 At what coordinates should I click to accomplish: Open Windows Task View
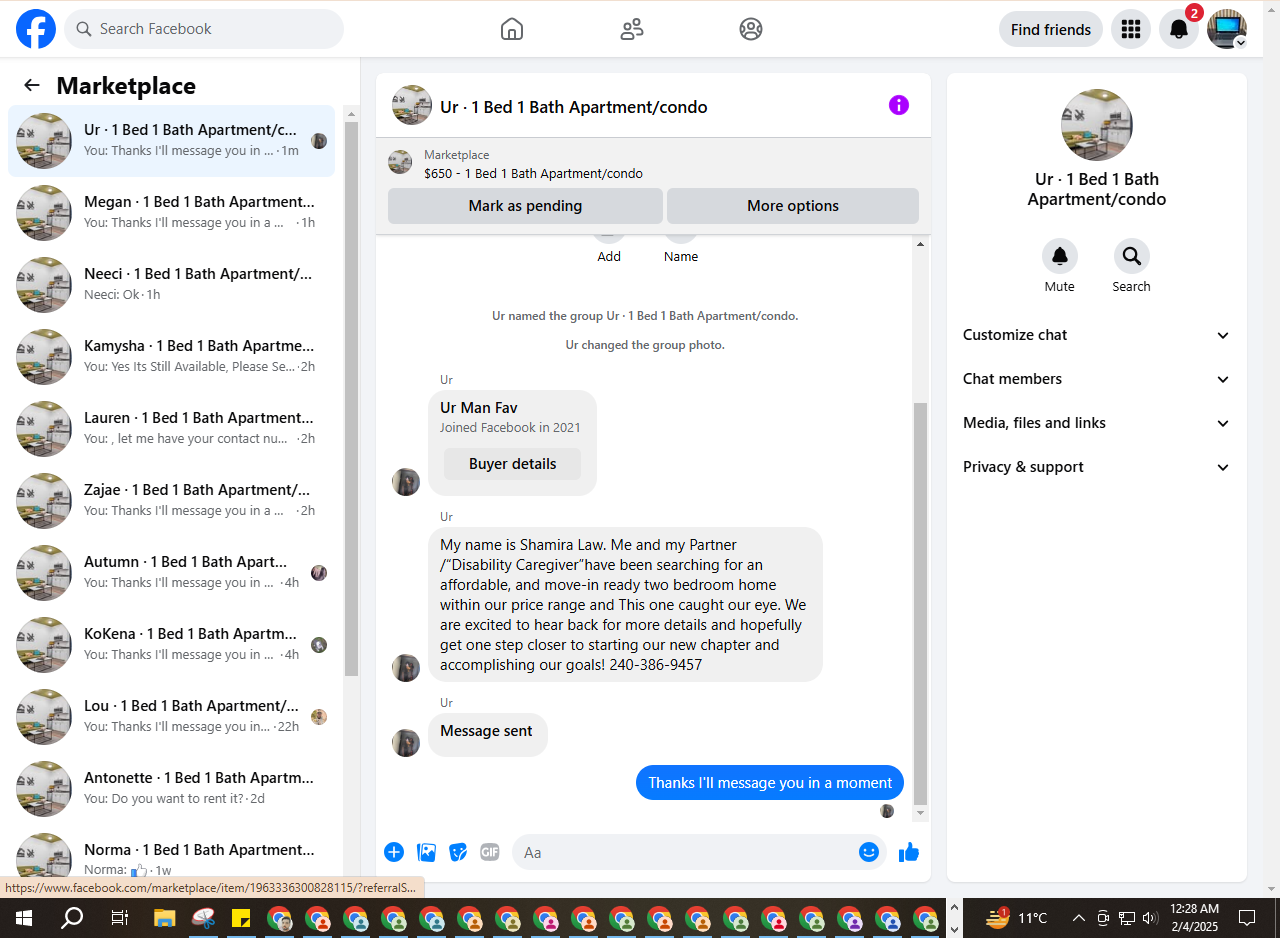click(x=119, y=917)
